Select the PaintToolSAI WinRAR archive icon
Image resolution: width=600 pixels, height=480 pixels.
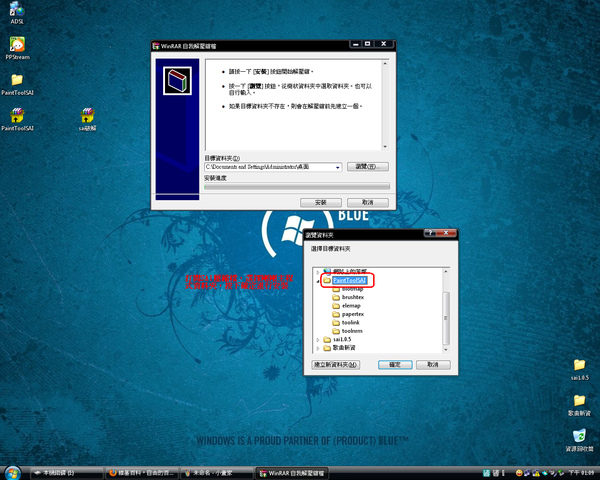17,119
